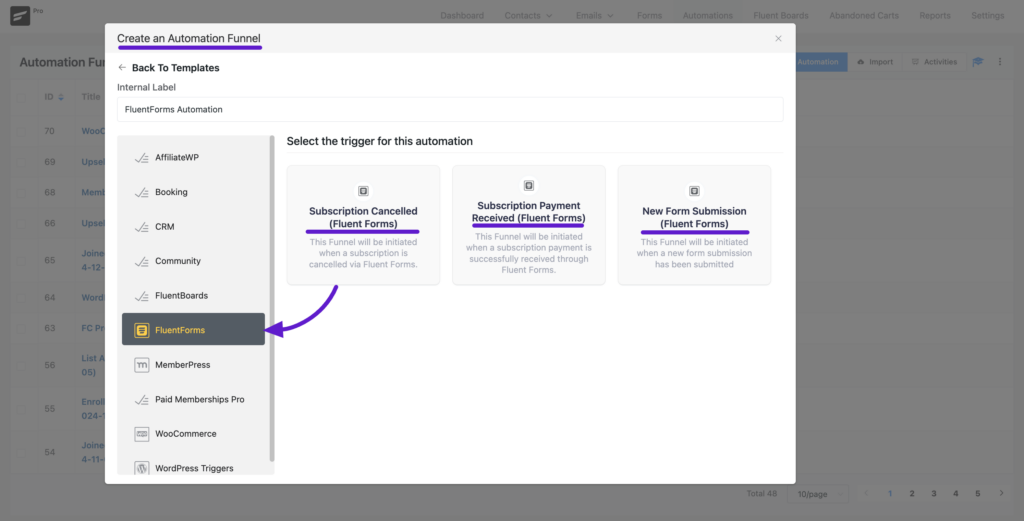Click the FluentBoards category icon
1024x521 pixels.
click(141, 296)
